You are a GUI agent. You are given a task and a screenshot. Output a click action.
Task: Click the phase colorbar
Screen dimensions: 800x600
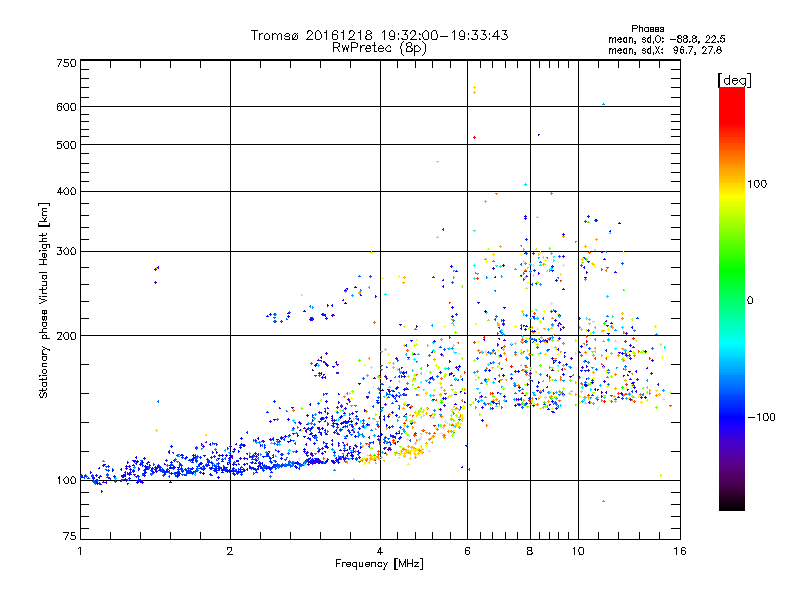[732, 299]
